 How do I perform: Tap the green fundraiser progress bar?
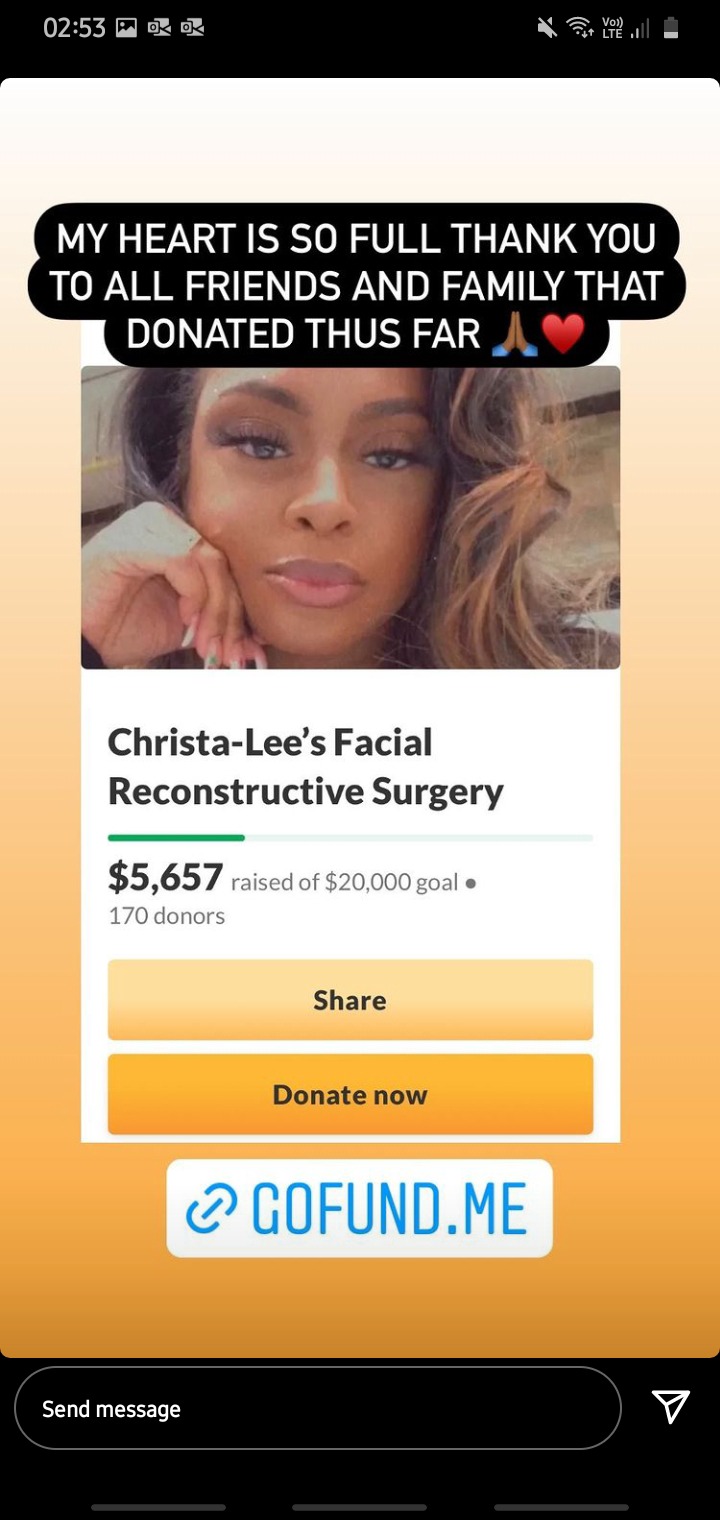point(350,837)
